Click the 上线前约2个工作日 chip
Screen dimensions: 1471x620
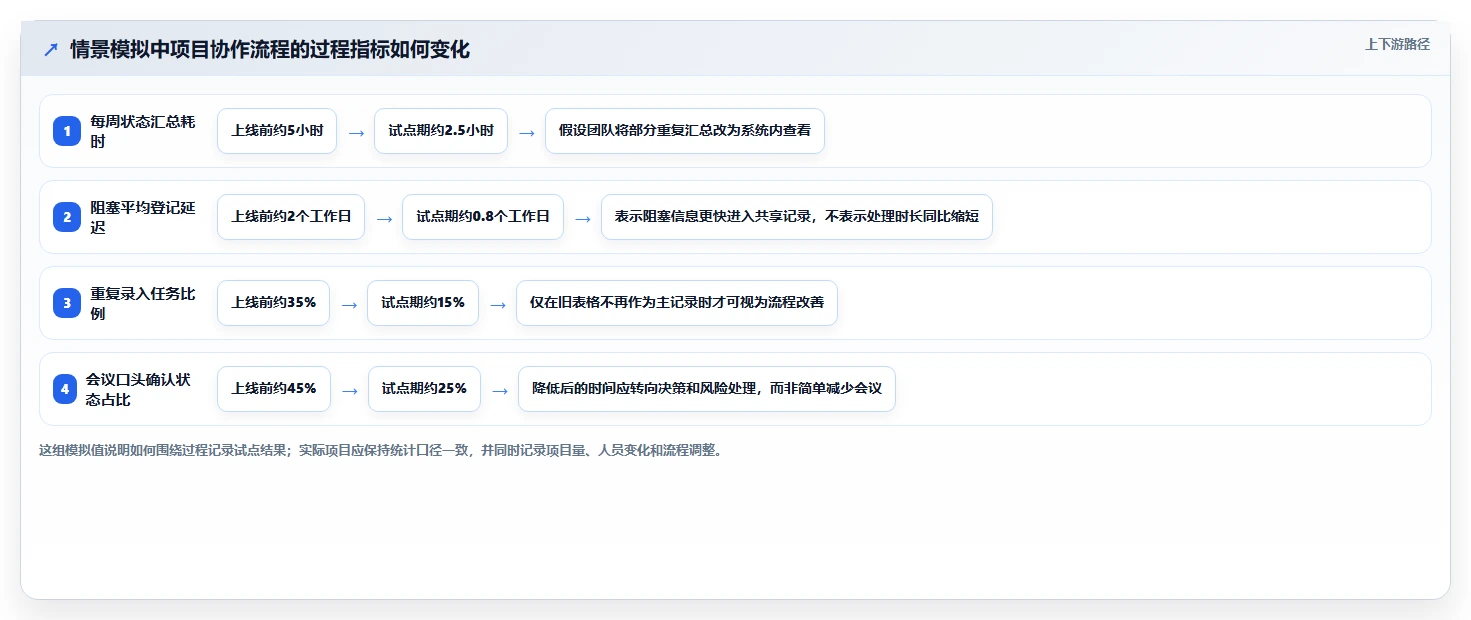pos(291,217)
